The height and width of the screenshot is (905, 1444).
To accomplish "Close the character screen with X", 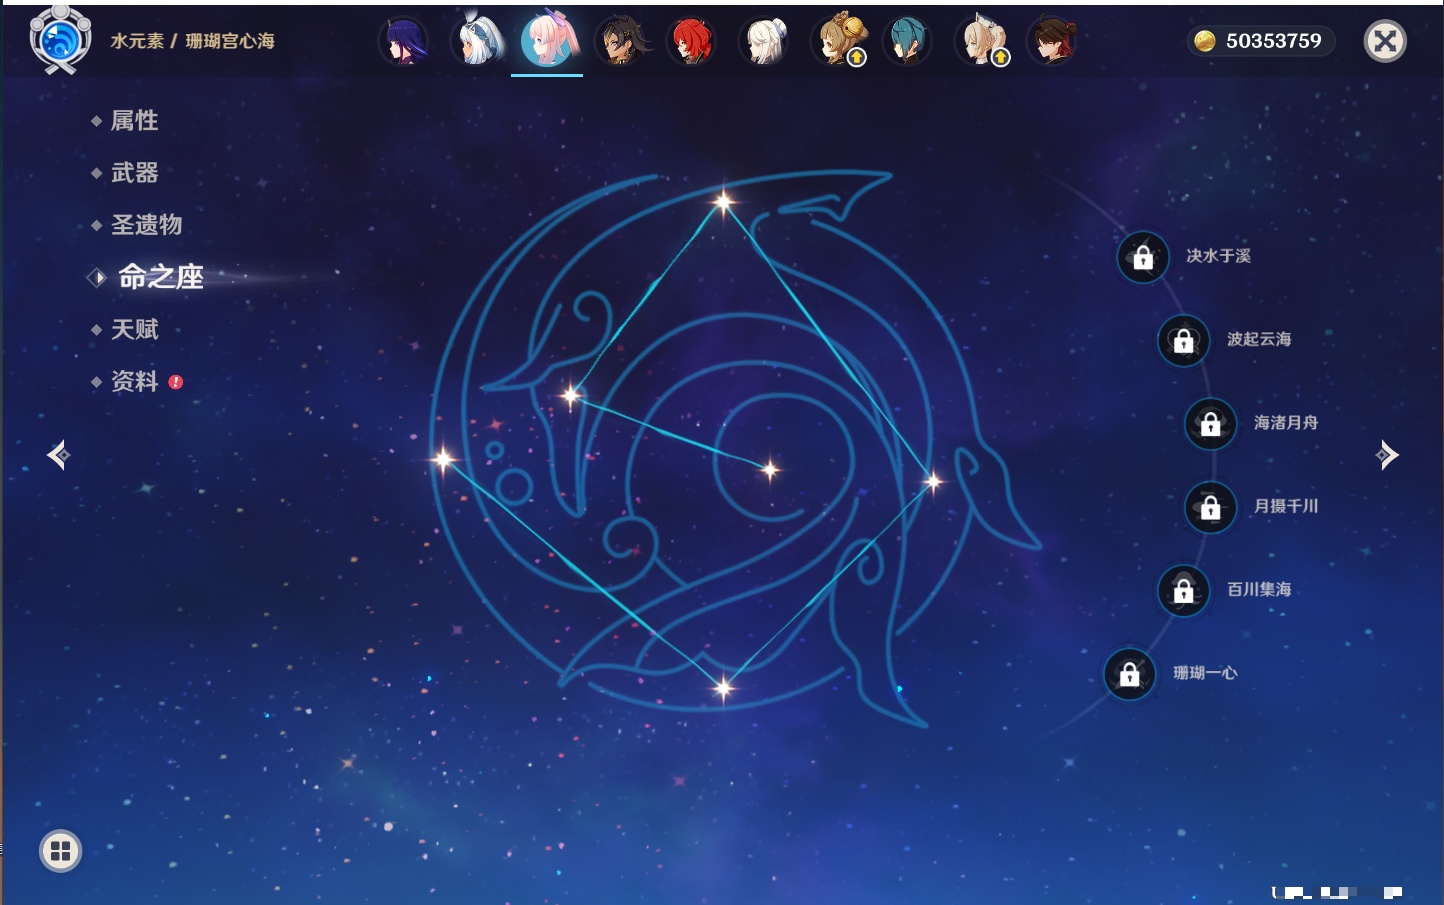I will 1385,41.
